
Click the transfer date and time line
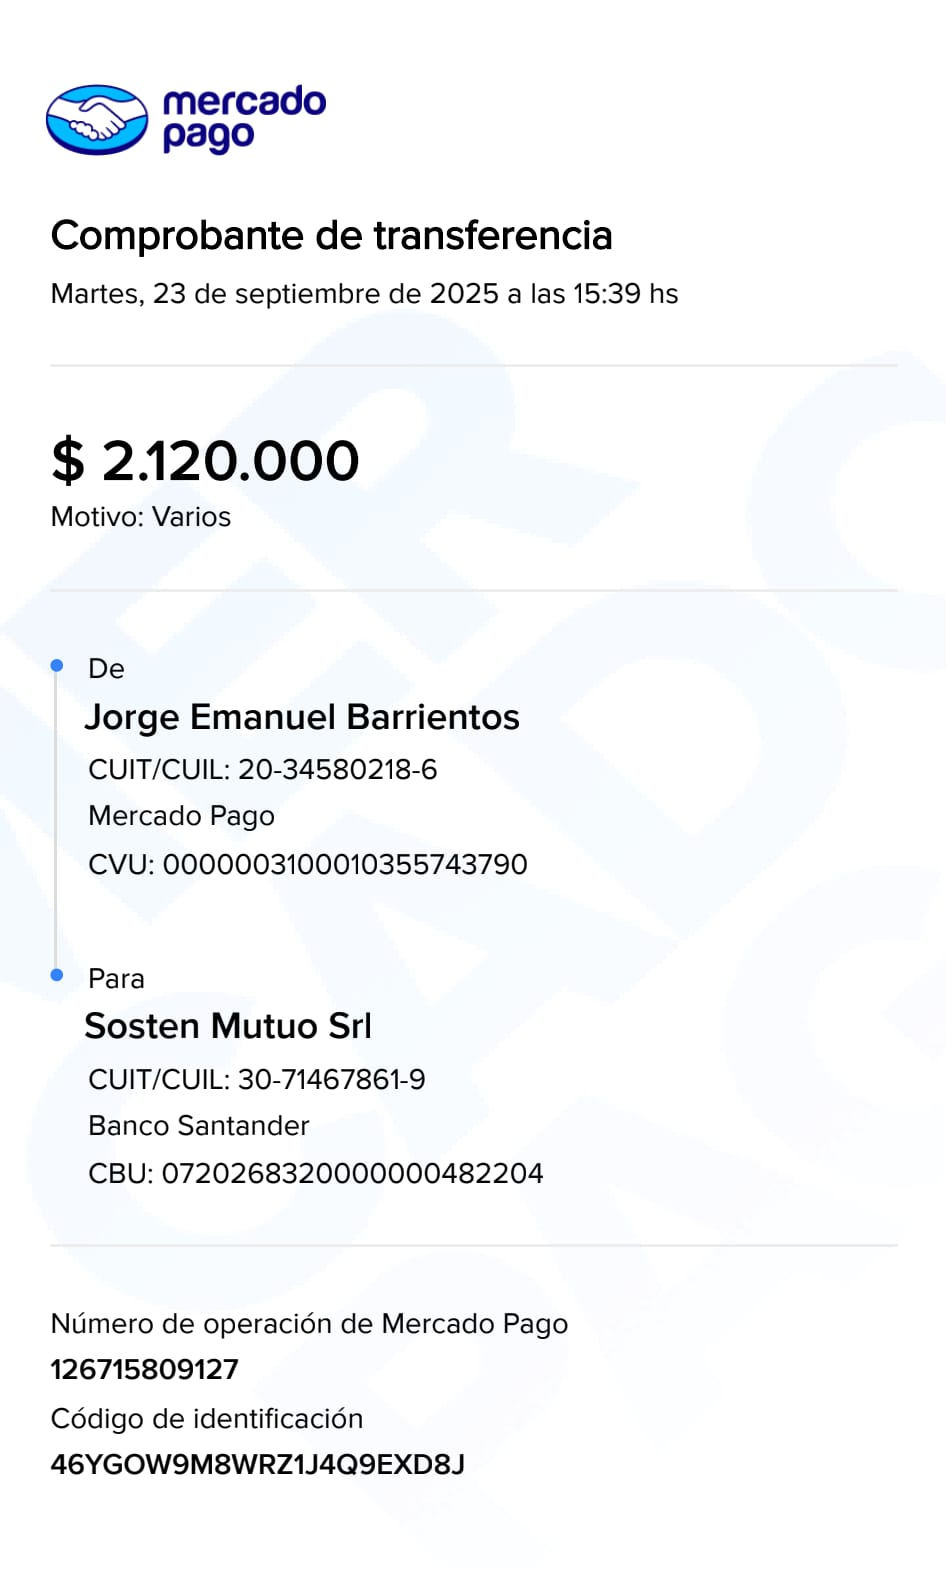[364, 294]
